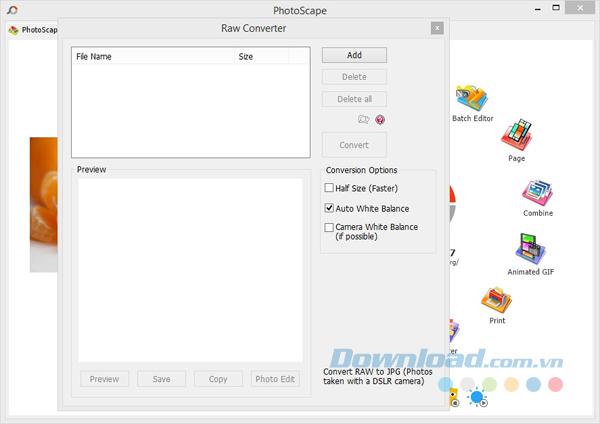
Task: Click the magnifier icon in PhotoScape title bar
Action: (12, 10)
